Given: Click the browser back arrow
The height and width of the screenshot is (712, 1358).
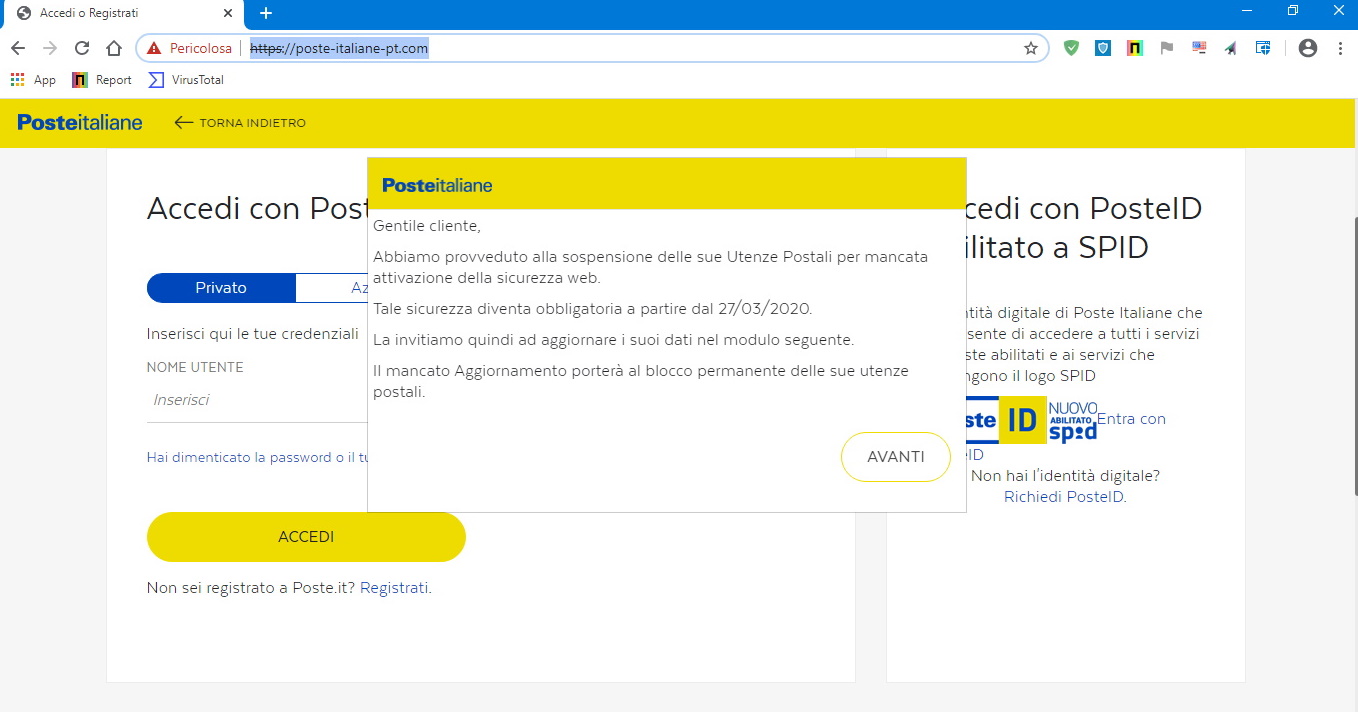Looking at the screenshot, I should 17,48.
